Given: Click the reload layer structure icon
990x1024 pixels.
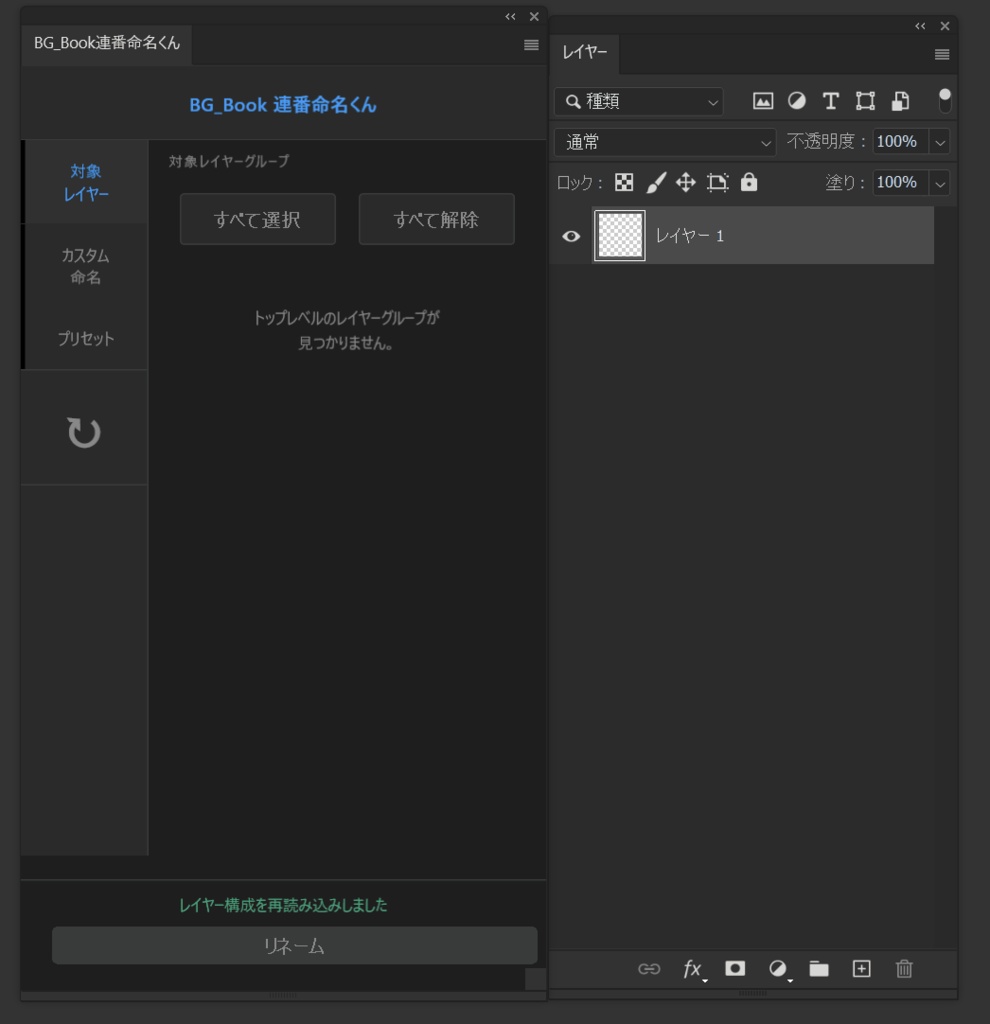Looking at the screenshot, I should [x=84, y=432].
